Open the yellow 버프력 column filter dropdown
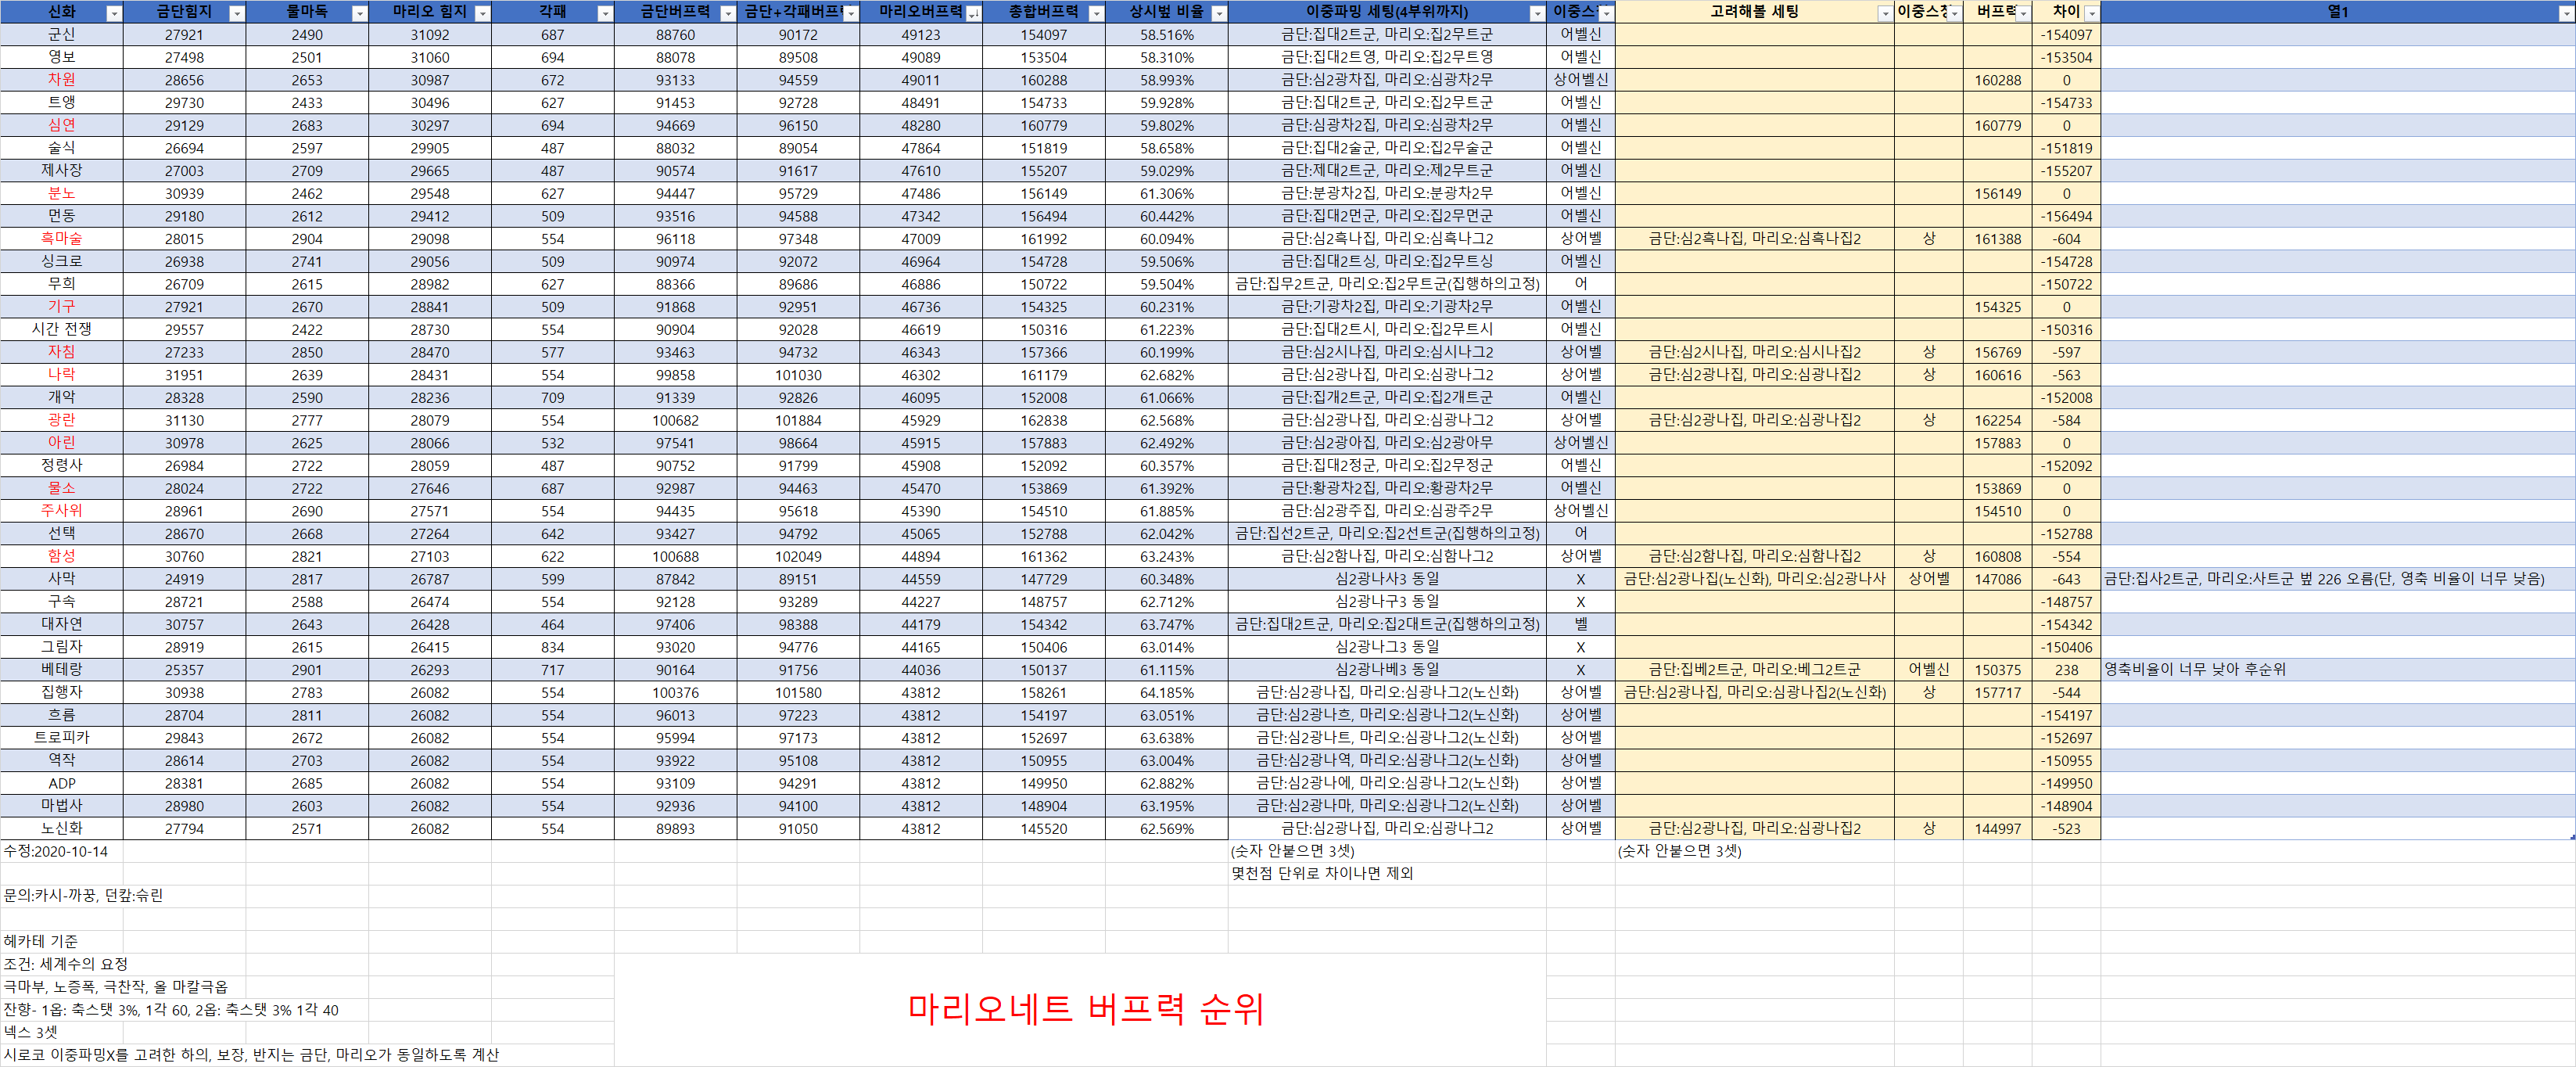 2023,13
